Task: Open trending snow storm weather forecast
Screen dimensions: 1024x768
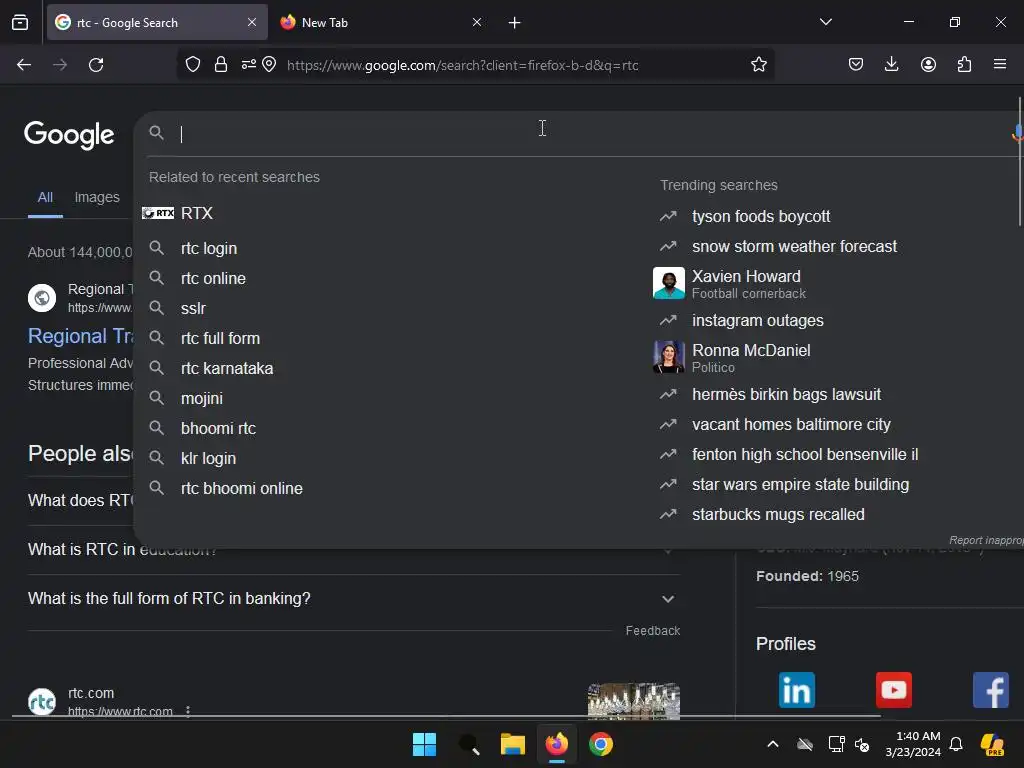Action: point(794,246)
